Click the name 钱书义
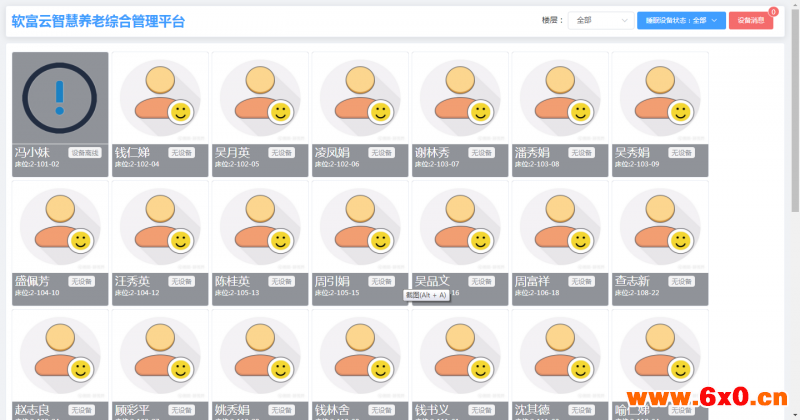The height and width of the screenshot is (420, 800). 432,409
